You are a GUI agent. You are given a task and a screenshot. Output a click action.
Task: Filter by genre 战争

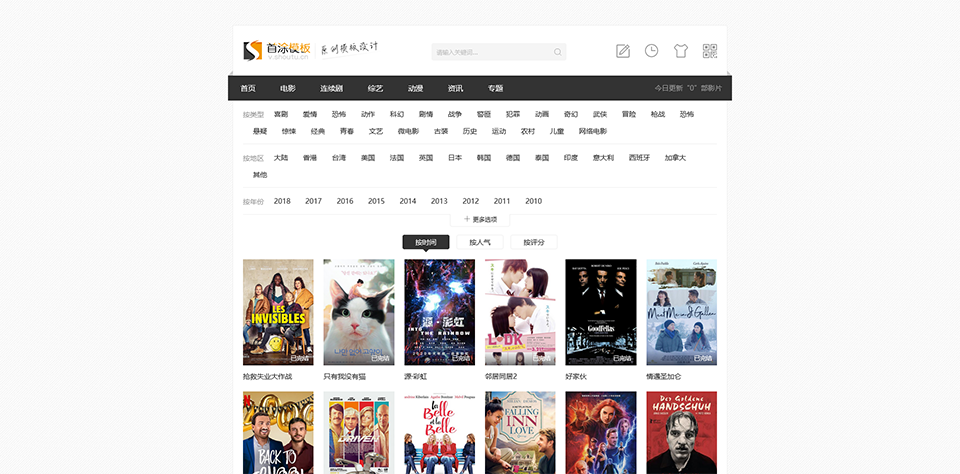coord(455,115)
